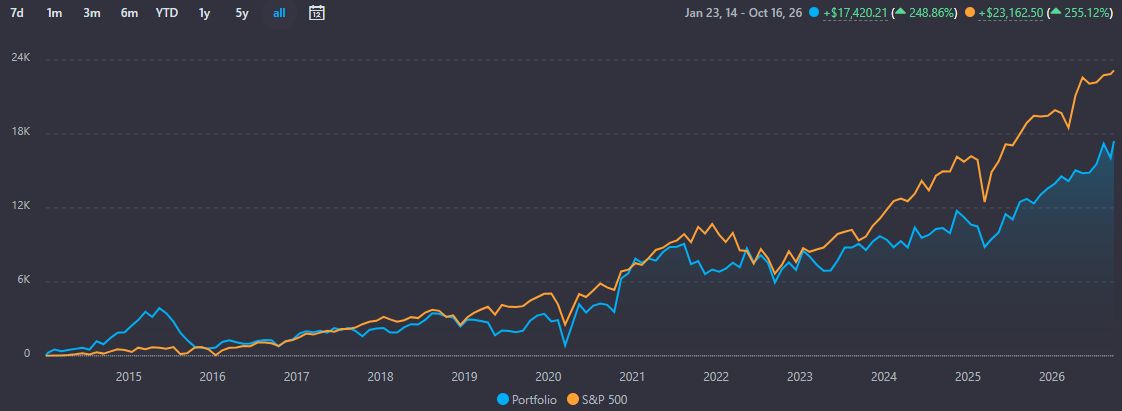1122x411 pixels.
Task: Toggle the Portfolio series in legend
Action: click(x=526, y=400)
